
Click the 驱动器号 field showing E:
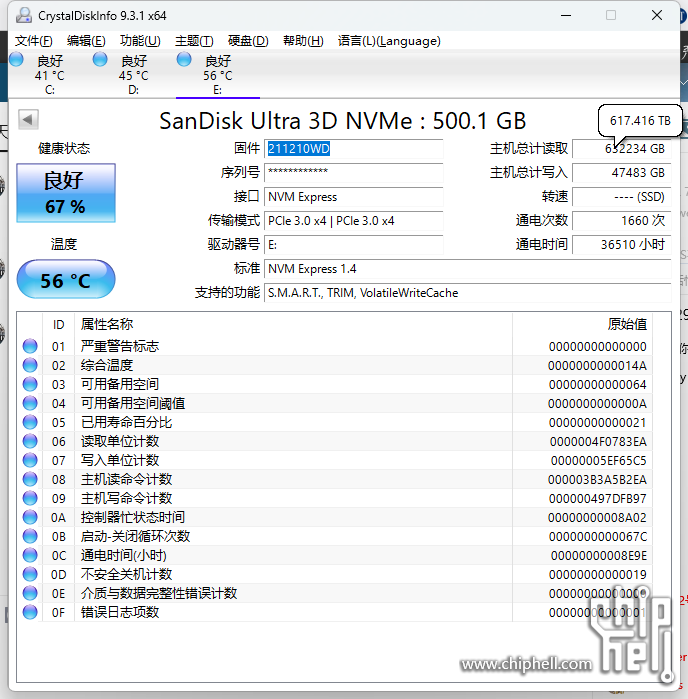354,245
